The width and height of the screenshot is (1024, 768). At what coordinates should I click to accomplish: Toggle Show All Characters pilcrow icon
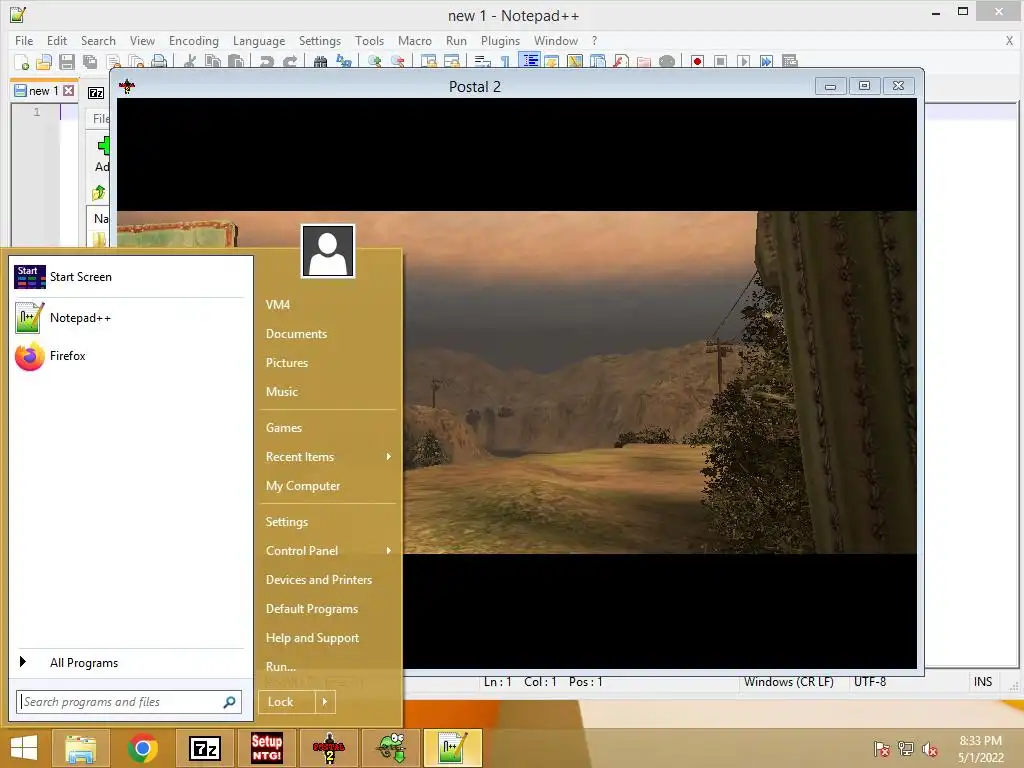(x=505, y=62)
